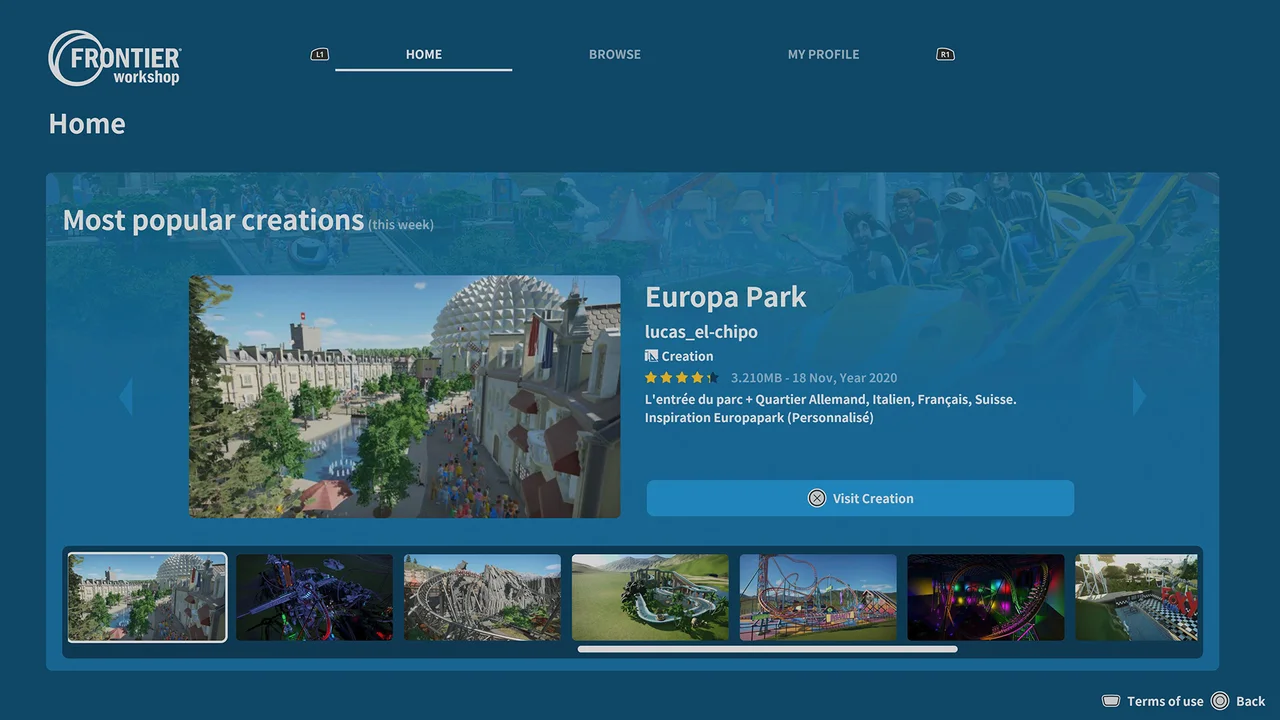
Task: Select the neon rainbow lights thumbnail
Action: (x=987, y=597)
